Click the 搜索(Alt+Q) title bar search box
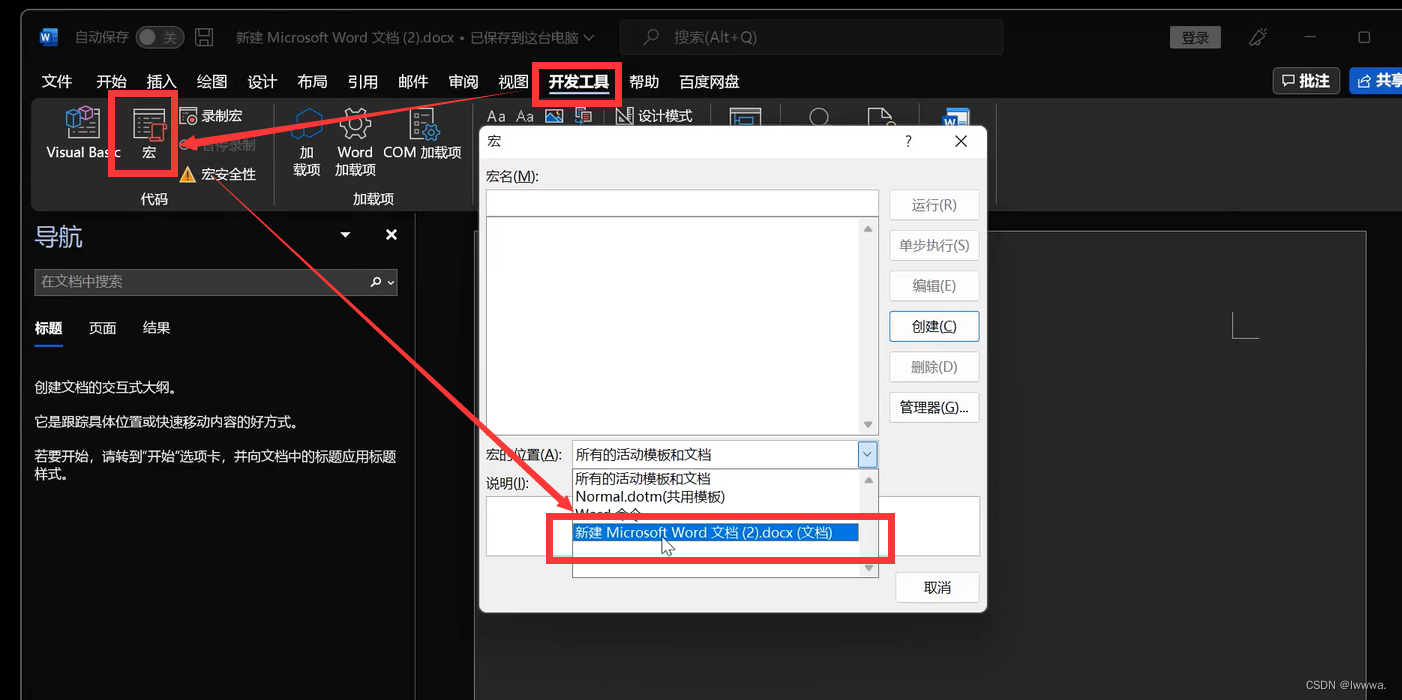This screenshot has height=700, width=1402. (x=811, y=37)
